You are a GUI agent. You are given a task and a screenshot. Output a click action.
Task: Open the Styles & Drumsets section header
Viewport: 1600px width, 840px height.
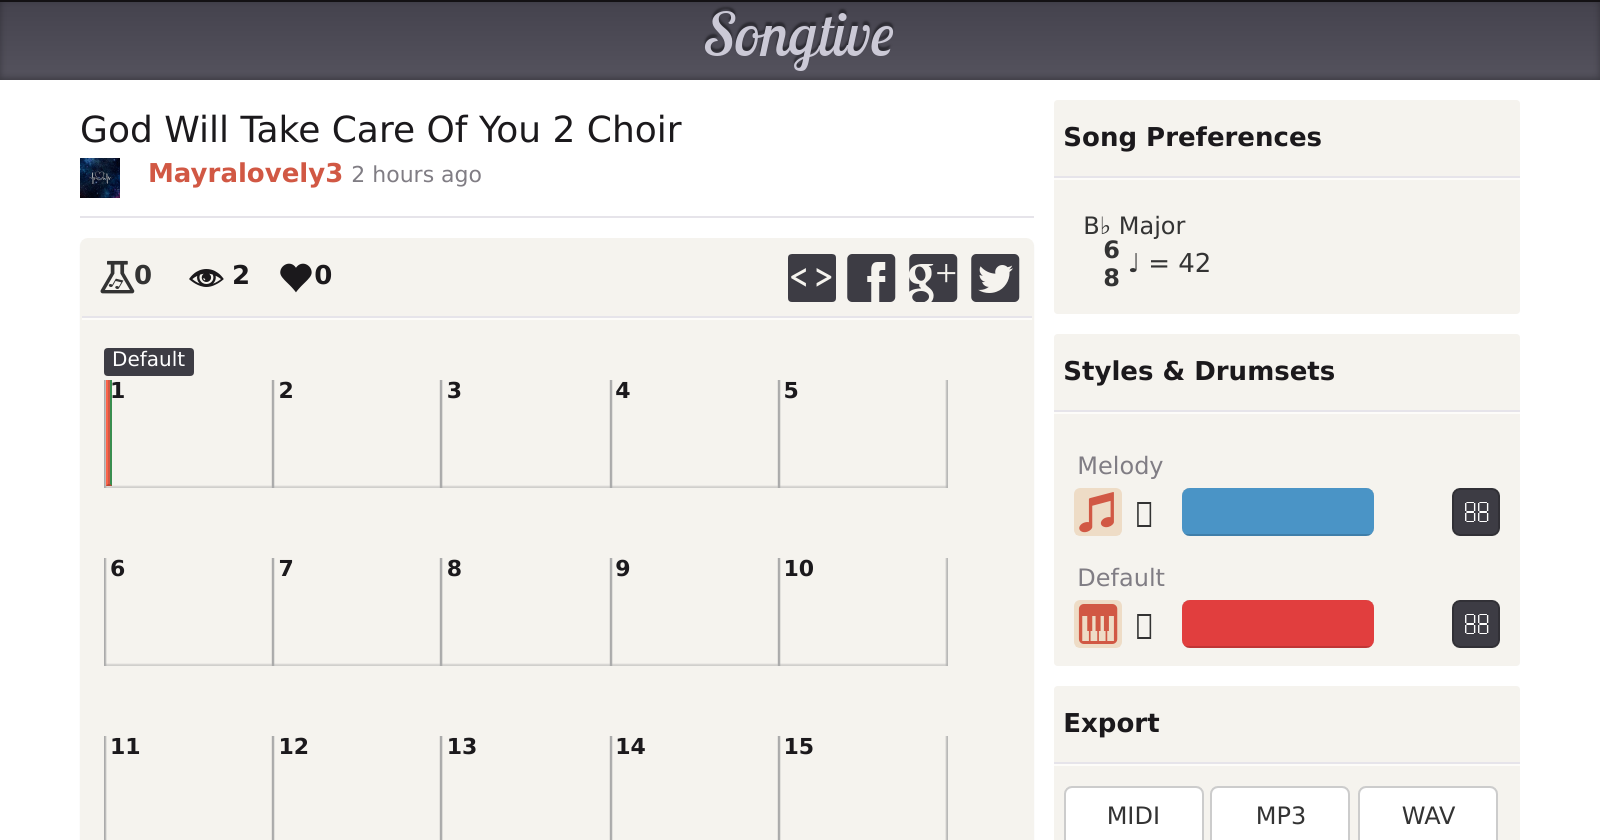[x=1199, y=372]
